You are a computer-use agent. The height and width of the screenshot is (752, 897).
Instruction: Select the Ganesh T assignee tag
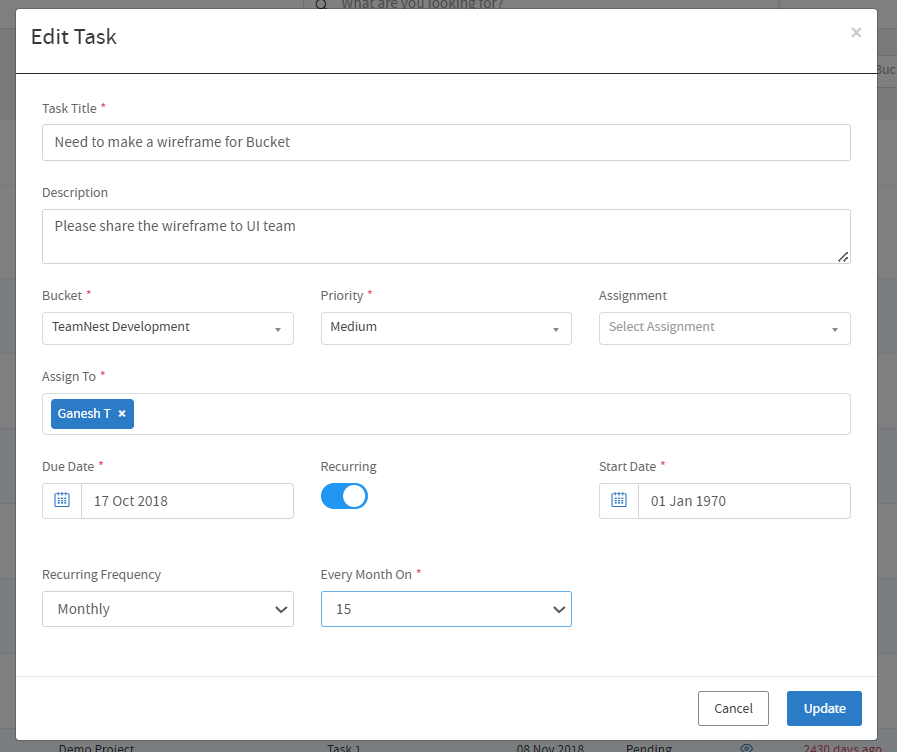[x=83, y=414]
